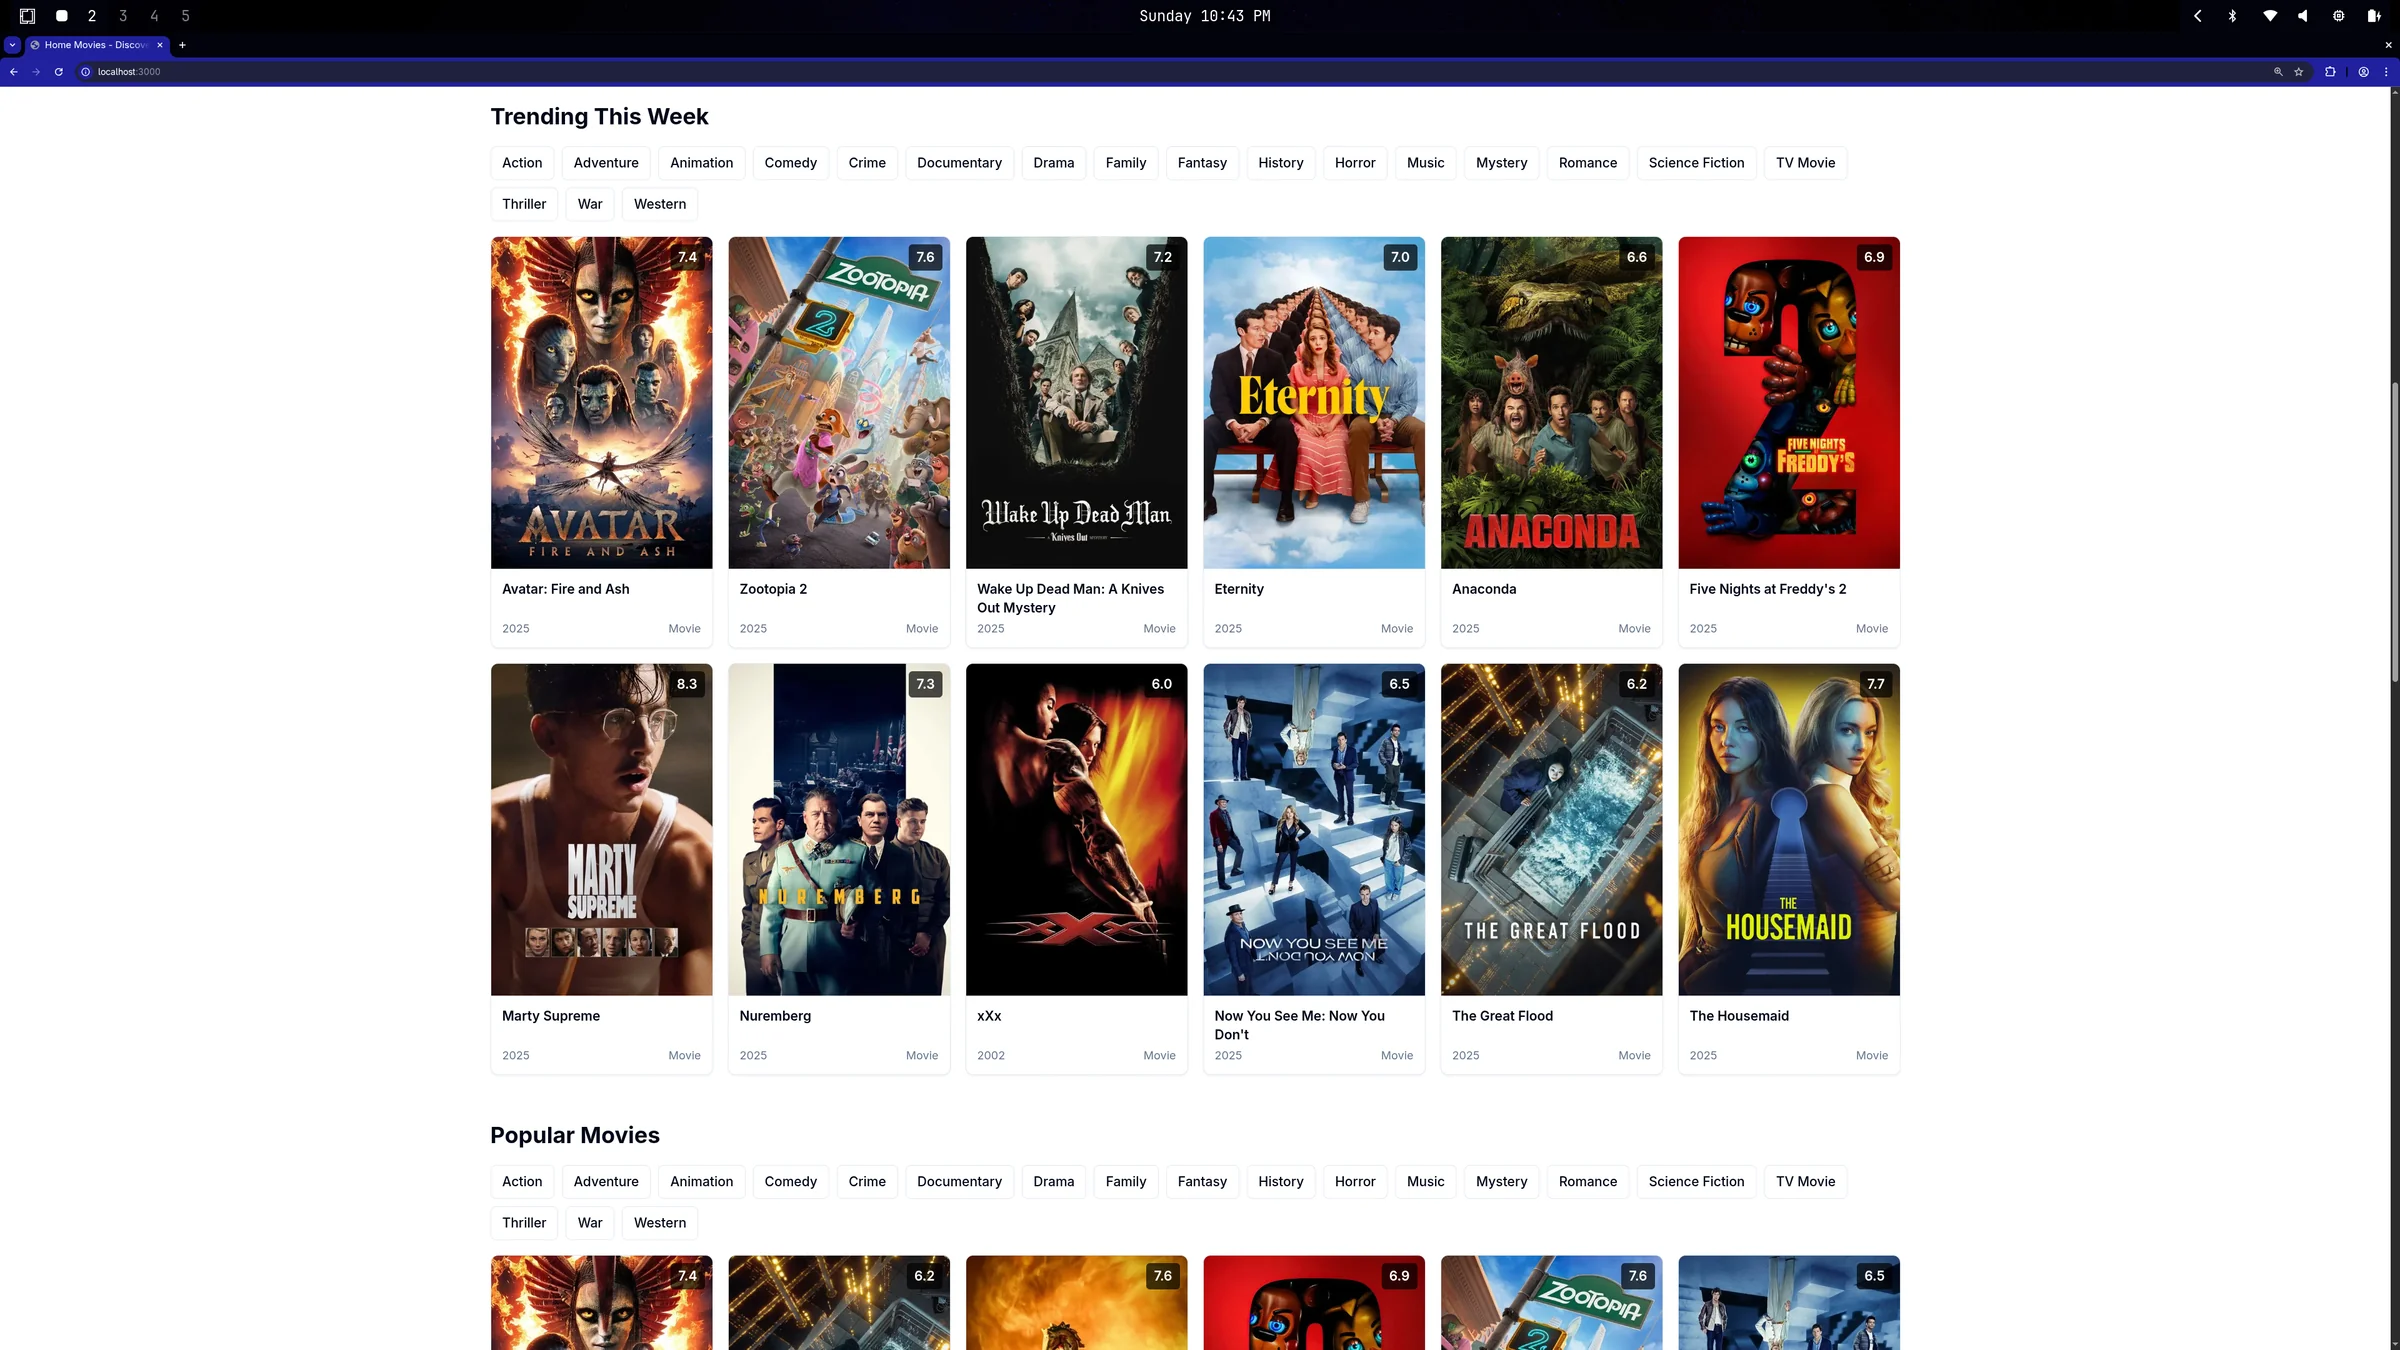Open Five Nights at Freddy's 2 trending poster
Screen dimensions: 2400x1350
click(1789, 403)
